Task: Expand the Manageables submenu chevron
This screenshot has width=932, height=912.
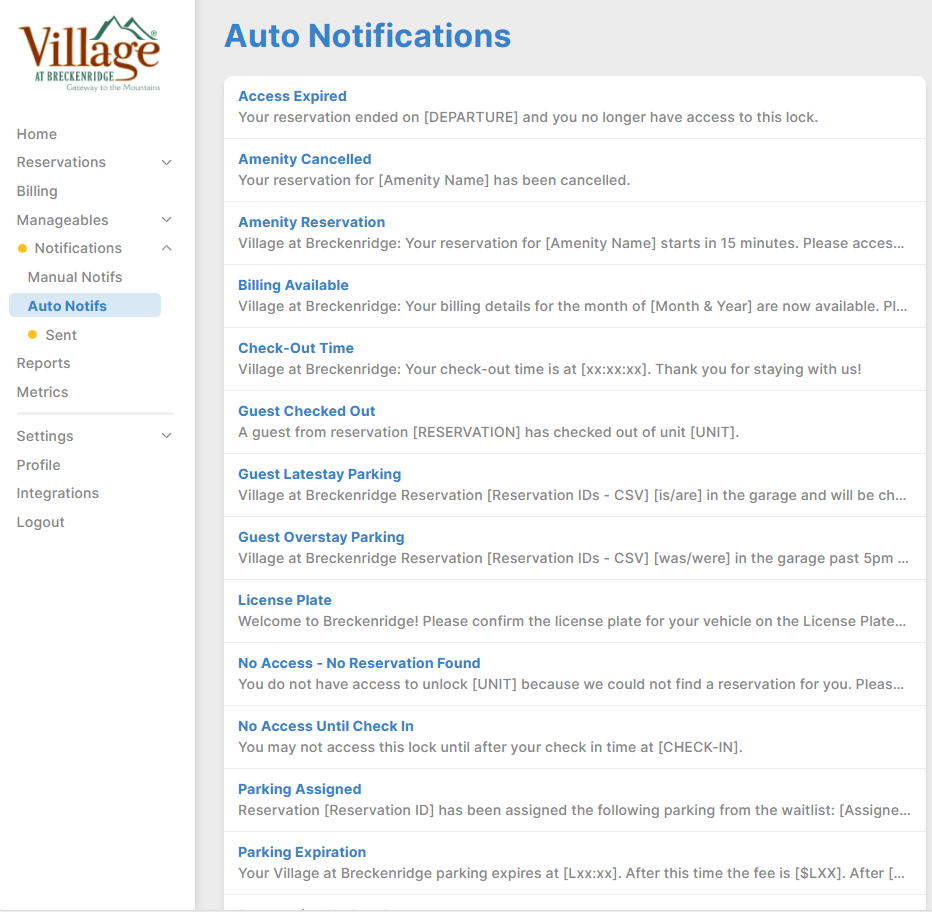Action: coord(167,220)
